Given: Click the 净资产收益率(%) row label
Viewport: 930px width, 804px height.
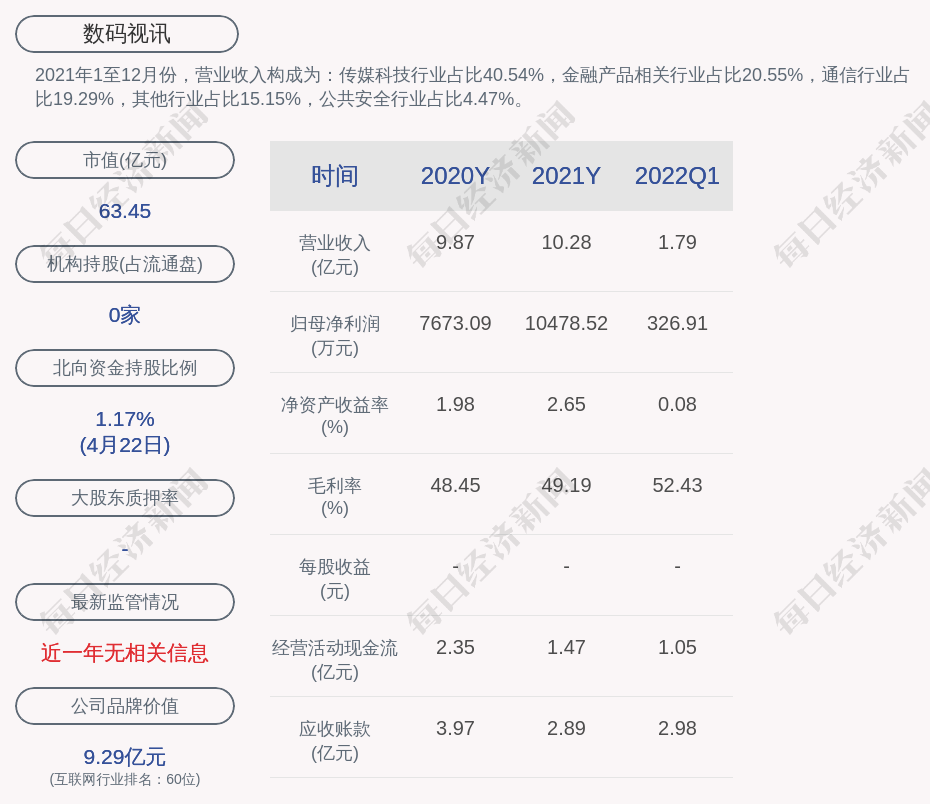Looking at the screenshot, I should coord(335,416).
